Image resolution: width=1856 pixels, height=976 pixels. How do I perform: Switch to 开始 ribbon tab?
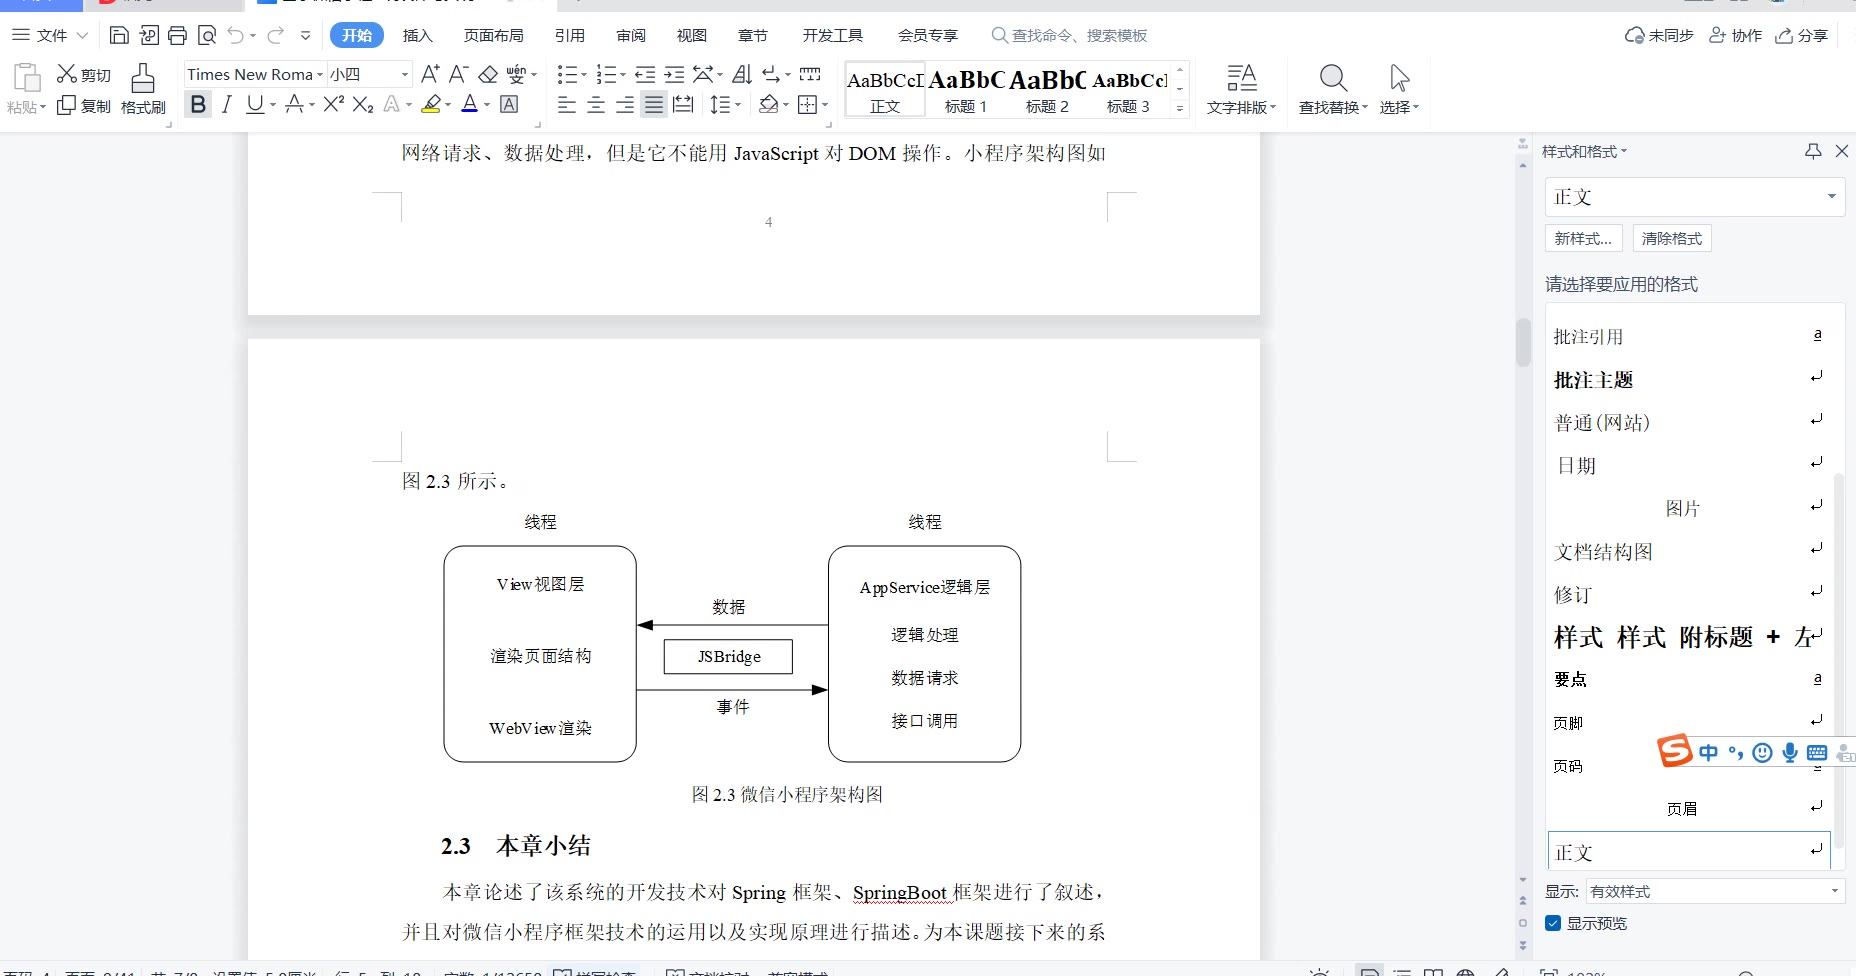pos(357,36)
